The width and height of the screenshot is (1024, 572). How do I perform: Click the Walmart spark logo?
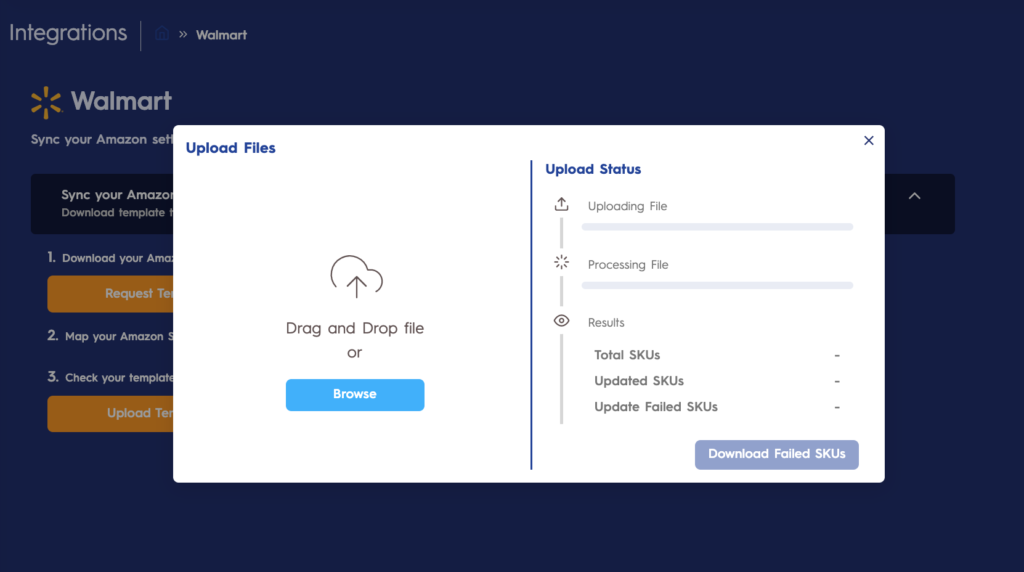46,103
